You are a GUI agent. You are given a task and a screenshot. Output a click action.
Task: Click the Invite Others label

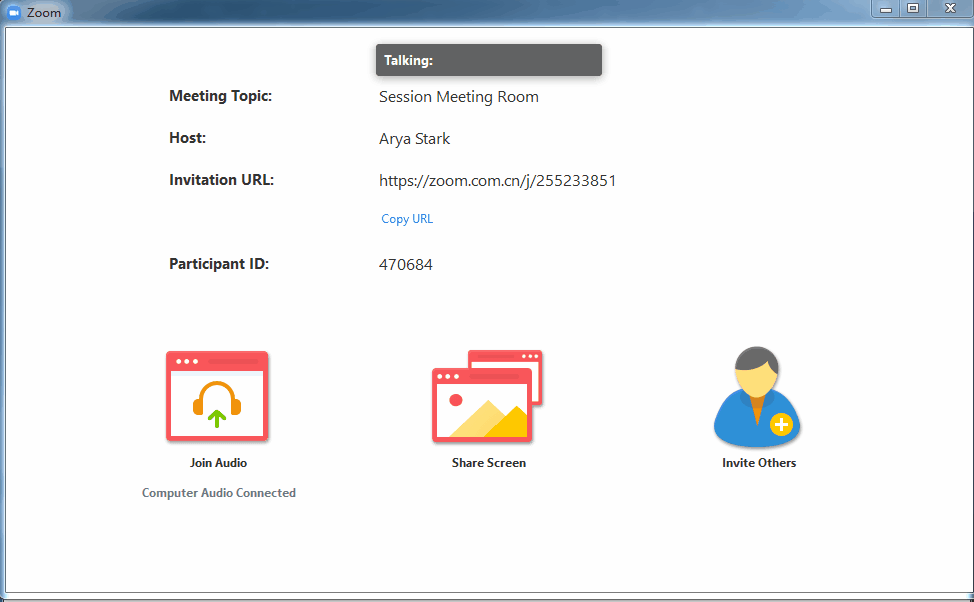click(759, 463)
